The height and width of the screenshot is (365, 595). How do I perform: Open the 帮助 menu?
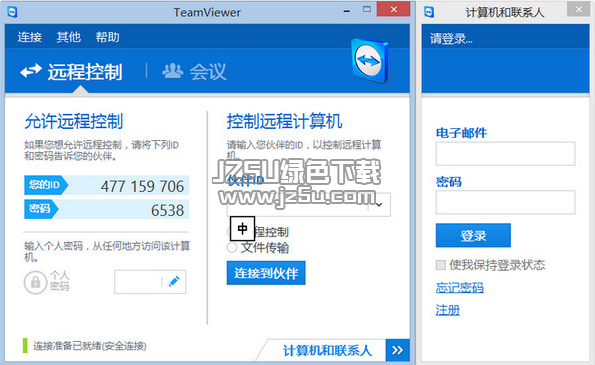(107, 37)
